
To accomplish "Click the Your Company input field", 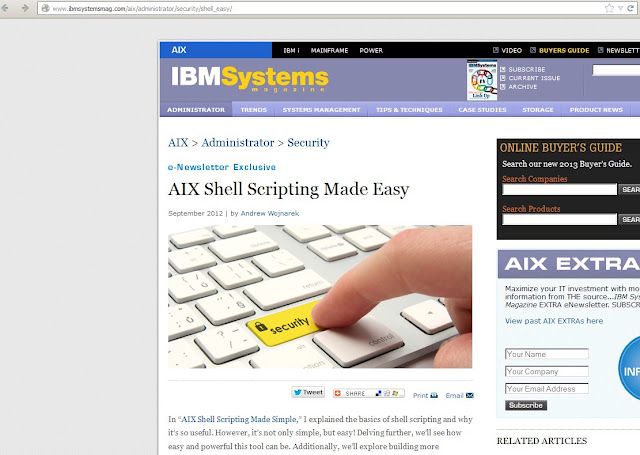I will pyautogui.click(x=547, y=371).
